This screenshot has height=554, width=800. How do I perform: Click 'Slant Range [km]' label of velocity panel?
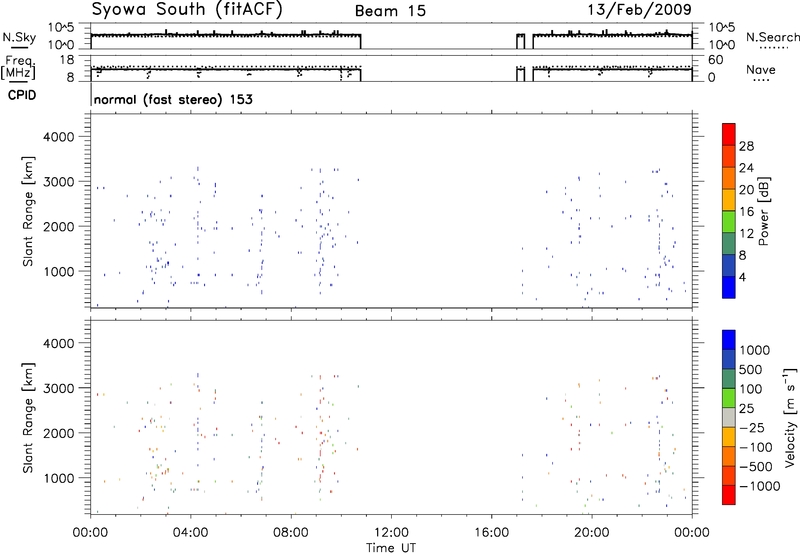[x=28, y=418]
